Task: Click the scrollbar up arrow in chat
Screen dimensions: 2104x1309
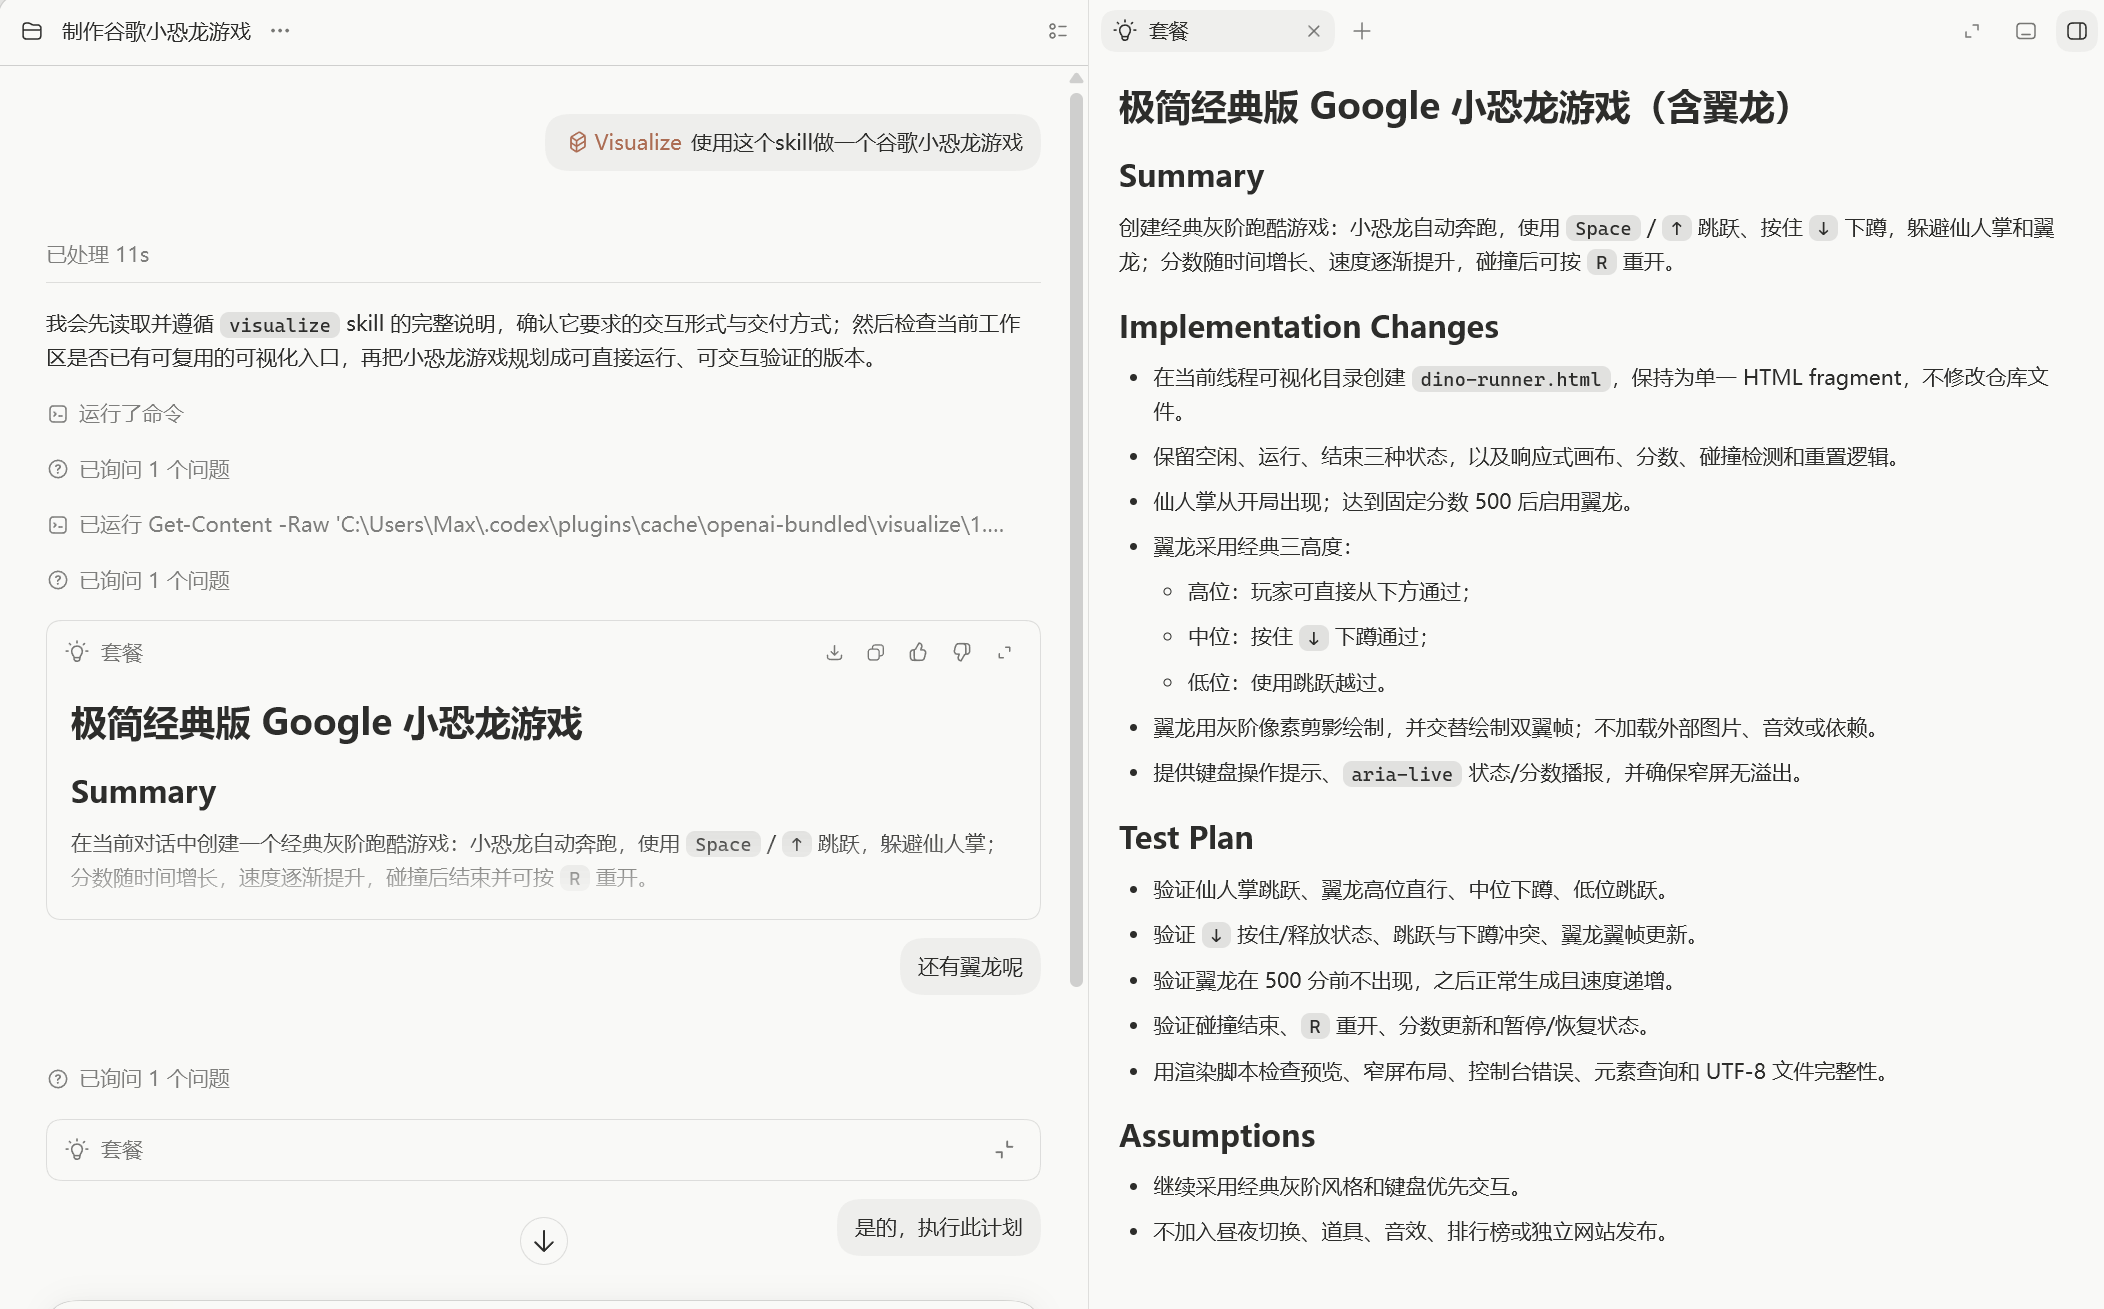Action: [1076, 78]
